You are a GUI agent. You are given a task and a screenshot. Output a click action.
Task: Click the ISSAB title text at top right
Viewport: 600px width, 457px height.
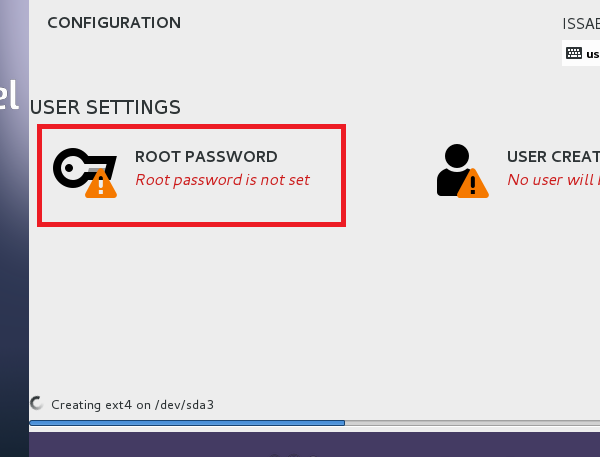[581, 23]
